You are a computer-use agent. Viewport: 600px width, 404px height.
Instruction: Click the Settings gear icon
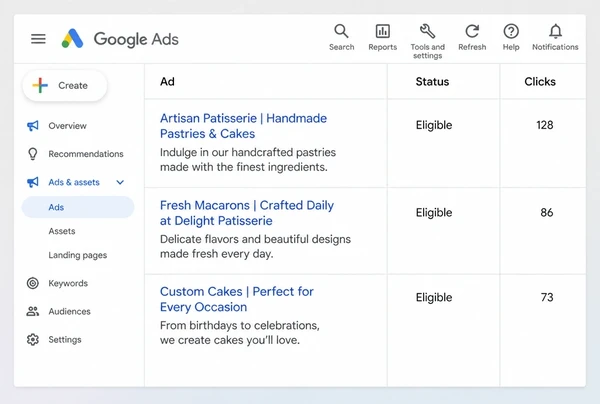[x=33, y=339]
